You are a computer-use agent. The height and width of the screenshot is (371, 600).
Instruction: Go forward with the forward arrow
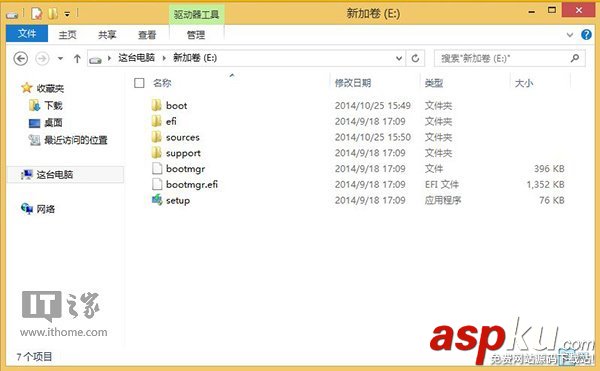(x=42, y=59)
